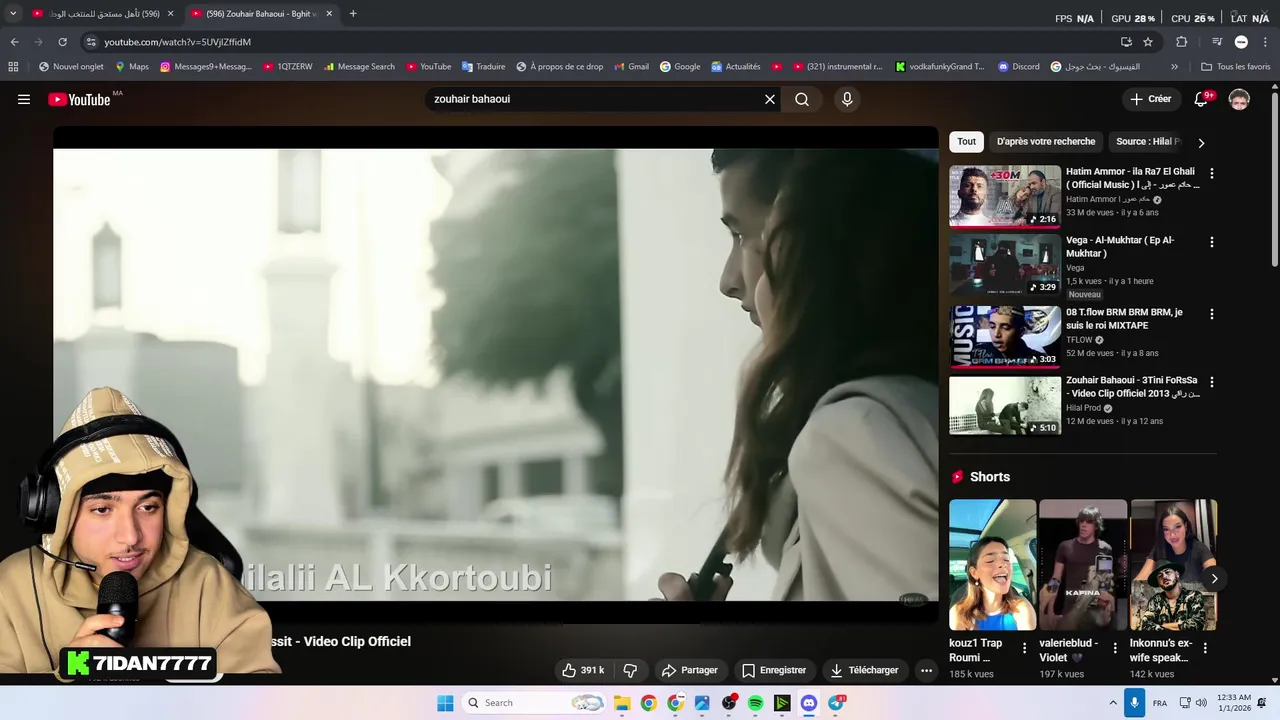Open Vega Al-Mukhtar video thumbnail
The height and width of the screenshot is (720, 1280).
coord(1005,265)
